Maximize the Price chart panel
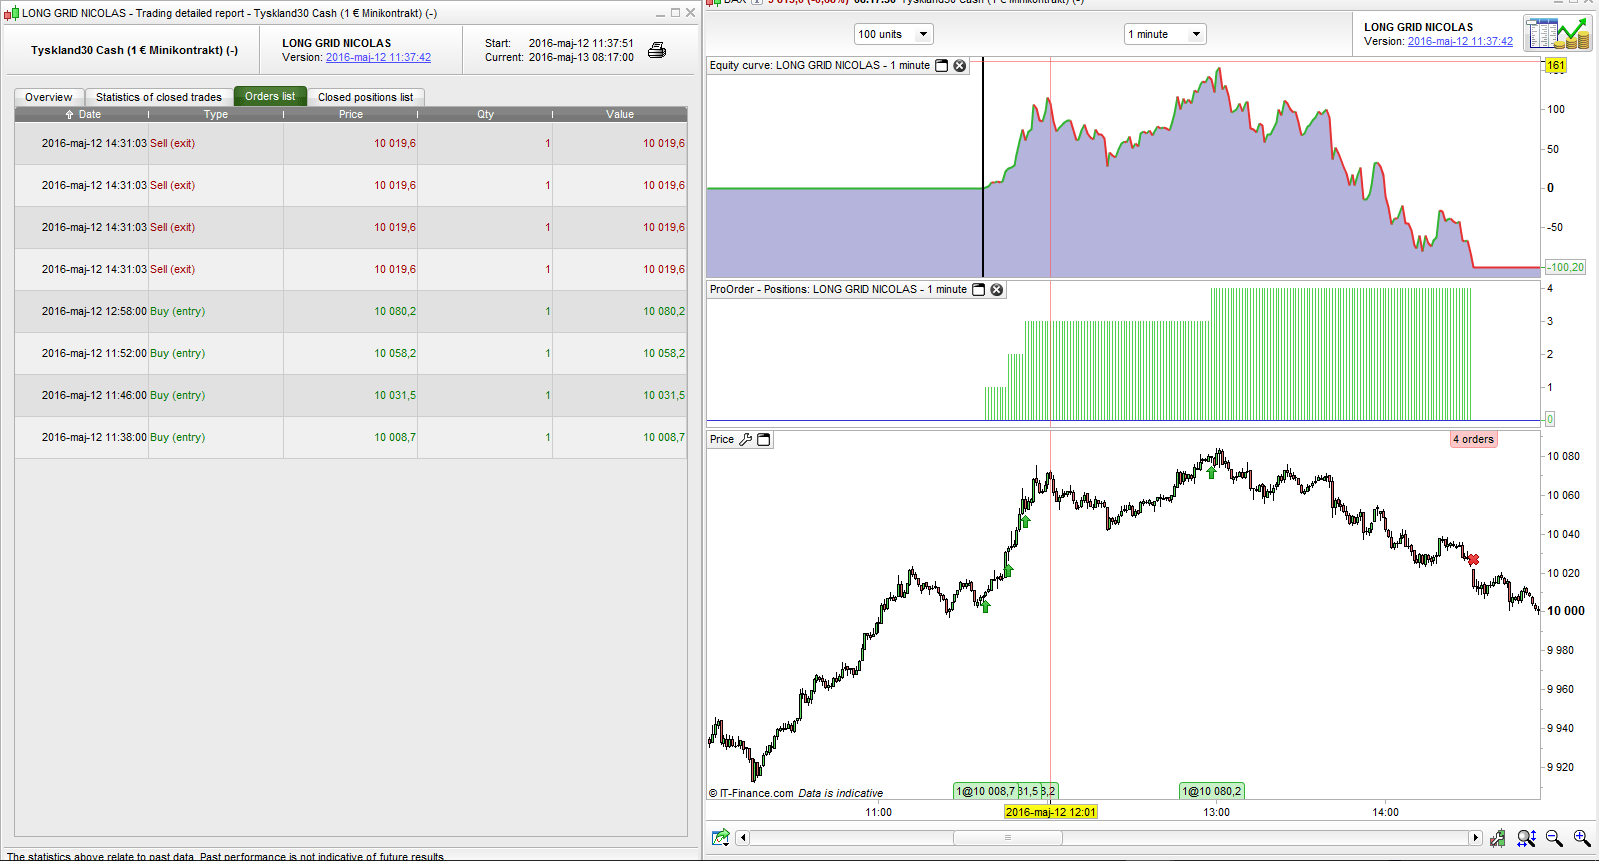This screenshot has width=1599, height=861. [x=764, y=440]
